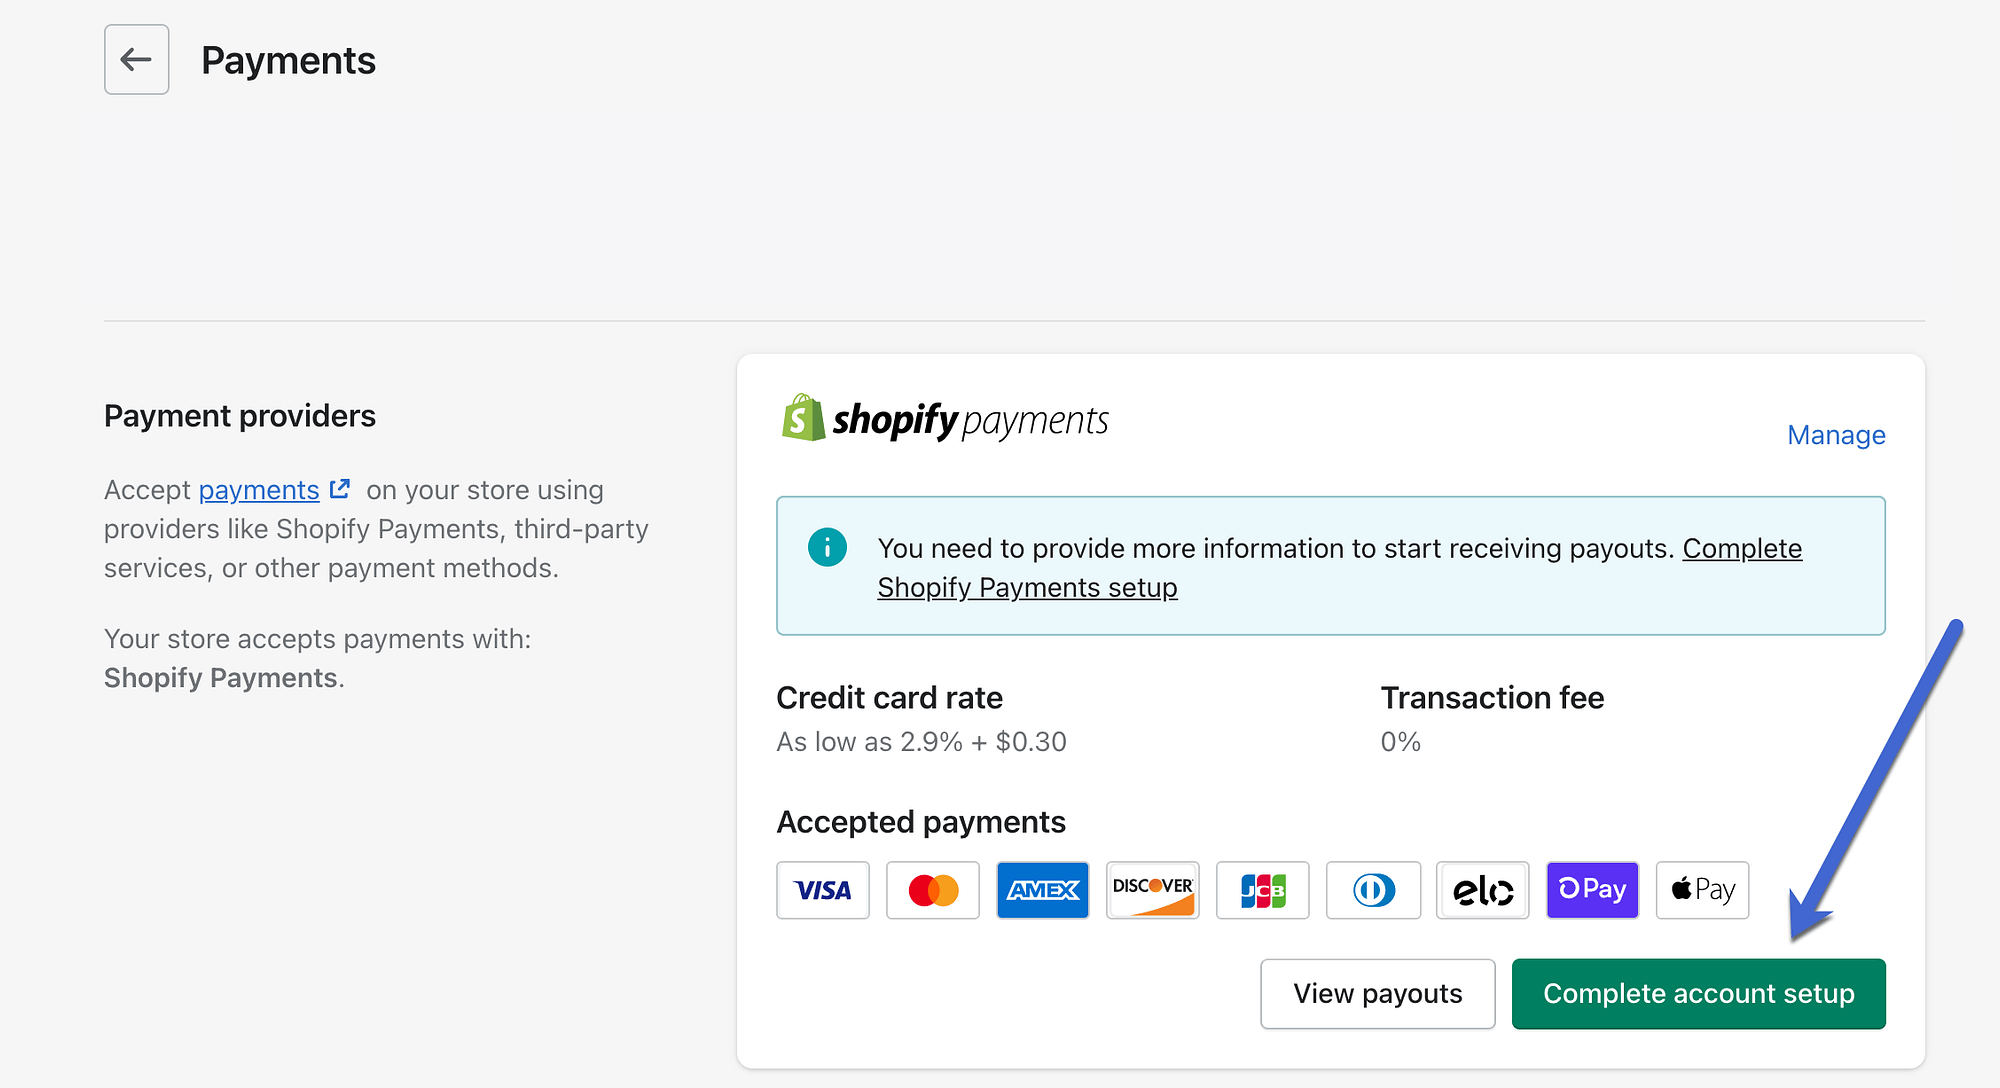Select the JCB payment icon

pos(1262,890)
